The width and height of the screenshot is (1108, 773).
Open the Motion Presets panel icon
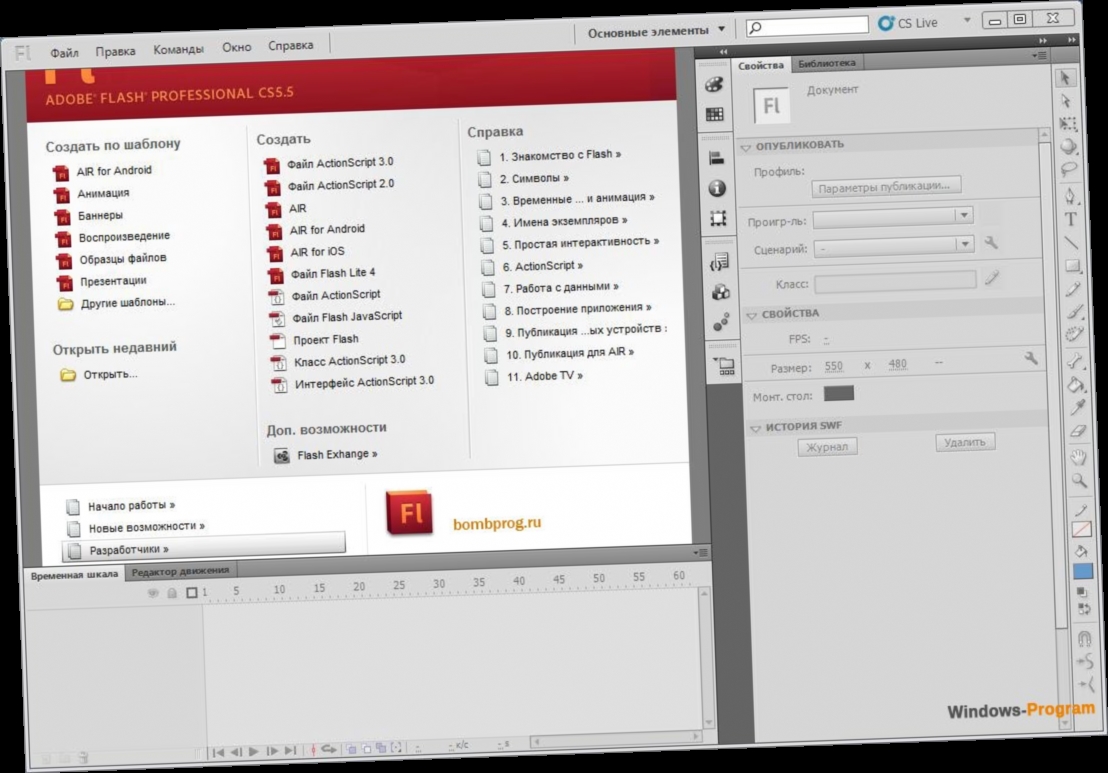[721, 323]
